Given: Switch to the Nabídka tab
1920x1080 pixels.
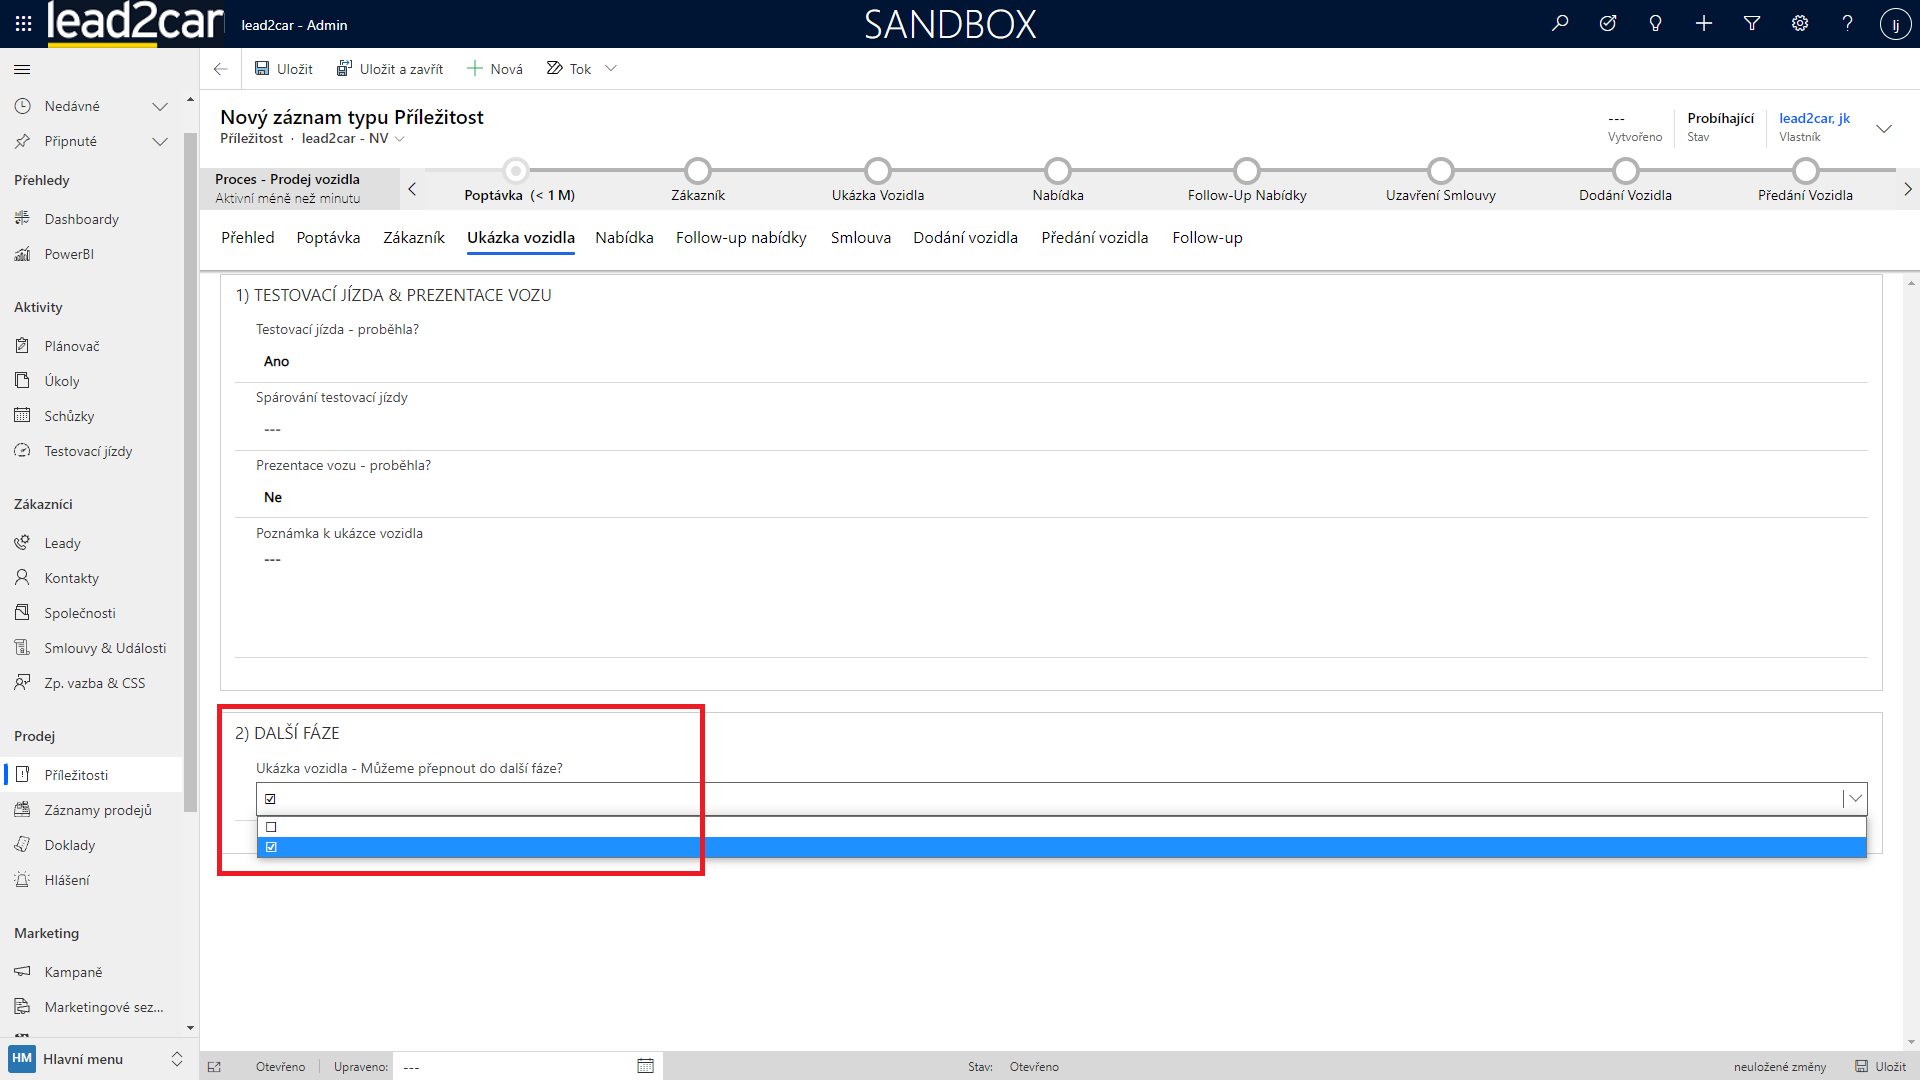Looking at the screenshot, I should pos(624,238).
